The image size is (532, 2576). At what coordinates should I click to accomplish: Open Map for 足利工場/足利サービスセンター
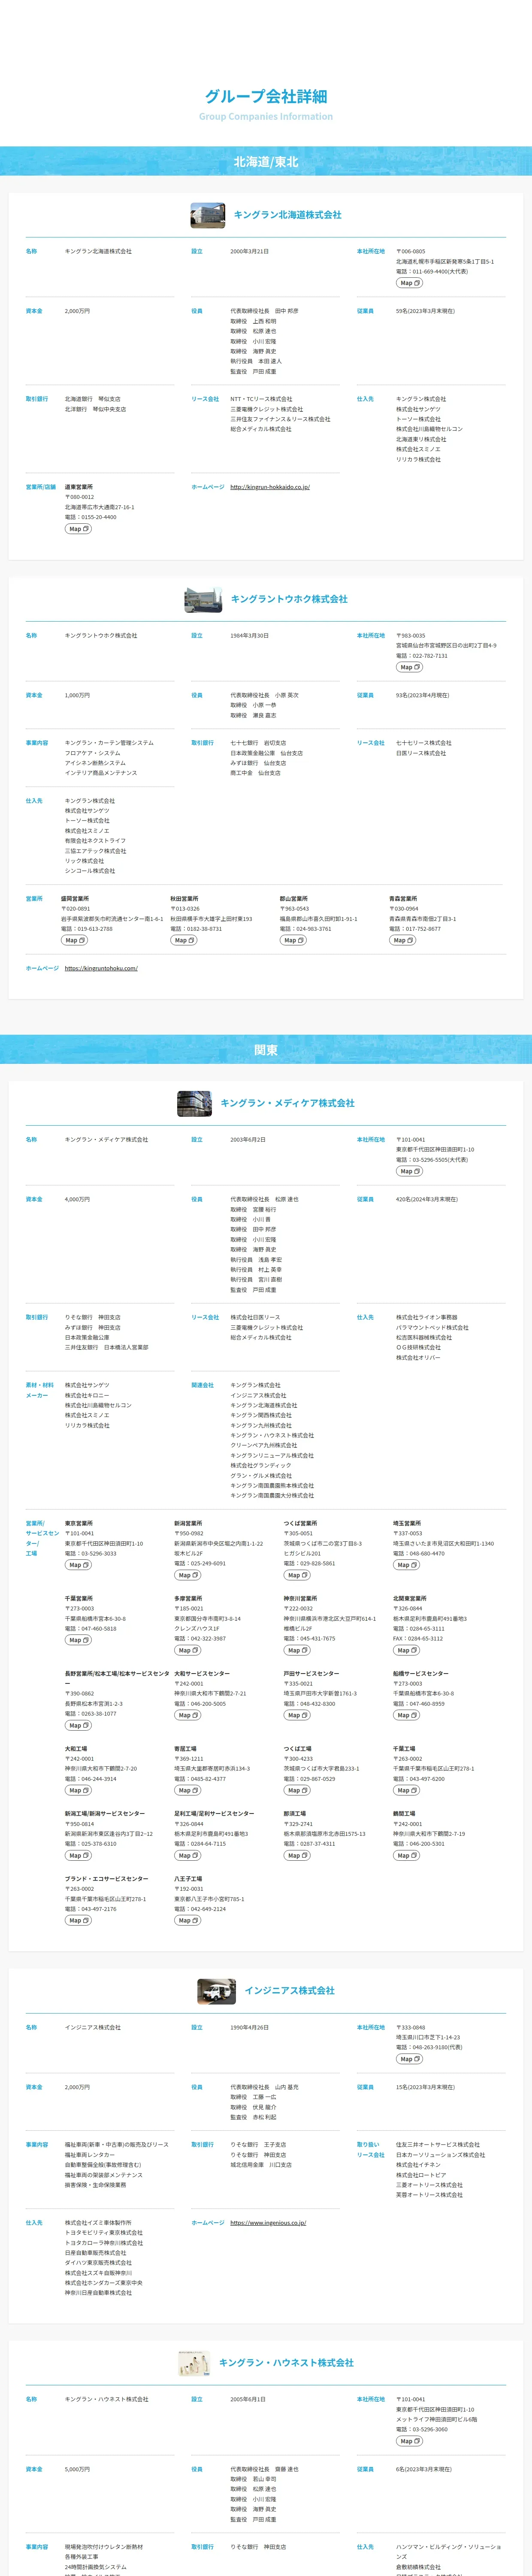click(187, 1855)
